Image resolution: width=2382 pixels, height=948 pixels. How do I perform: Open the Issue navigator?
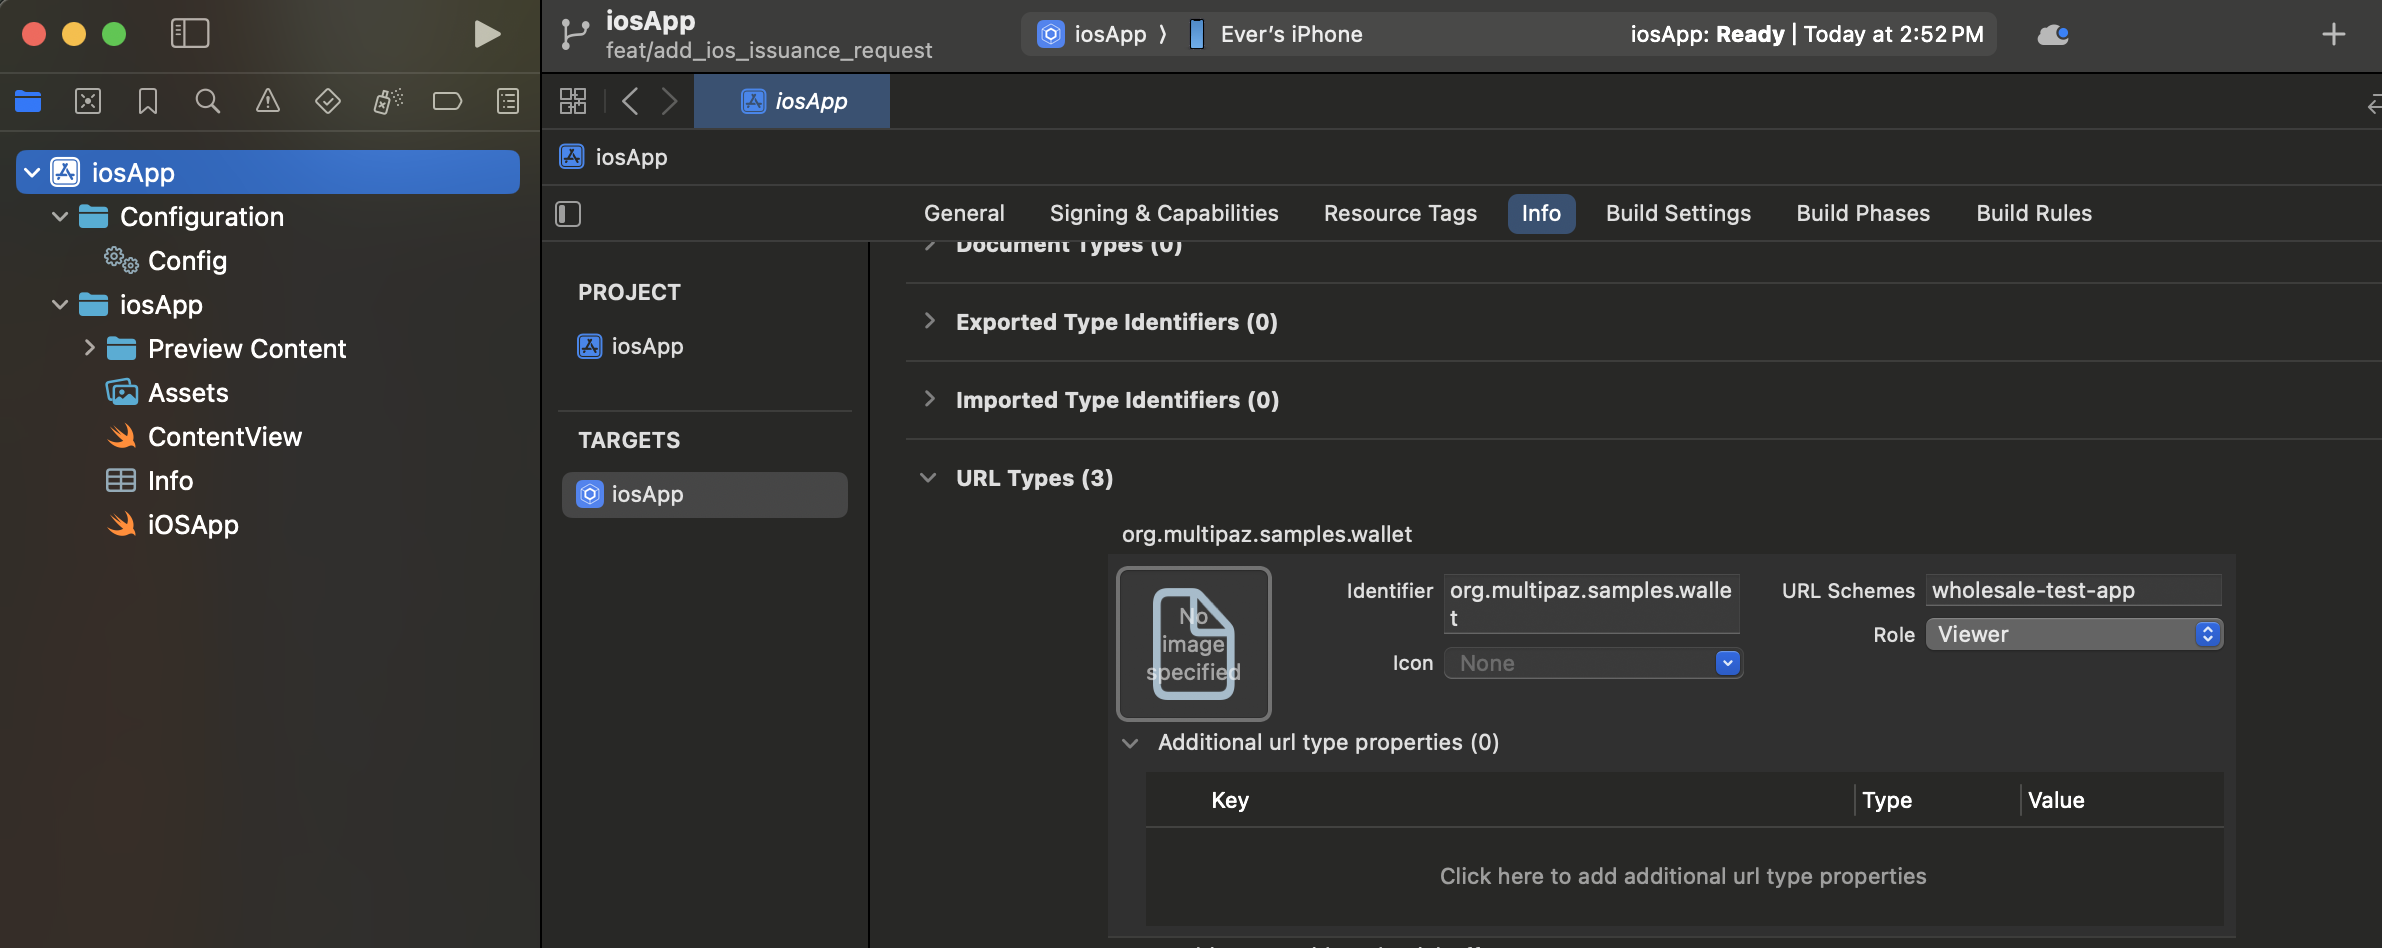(x=268, y=101)
